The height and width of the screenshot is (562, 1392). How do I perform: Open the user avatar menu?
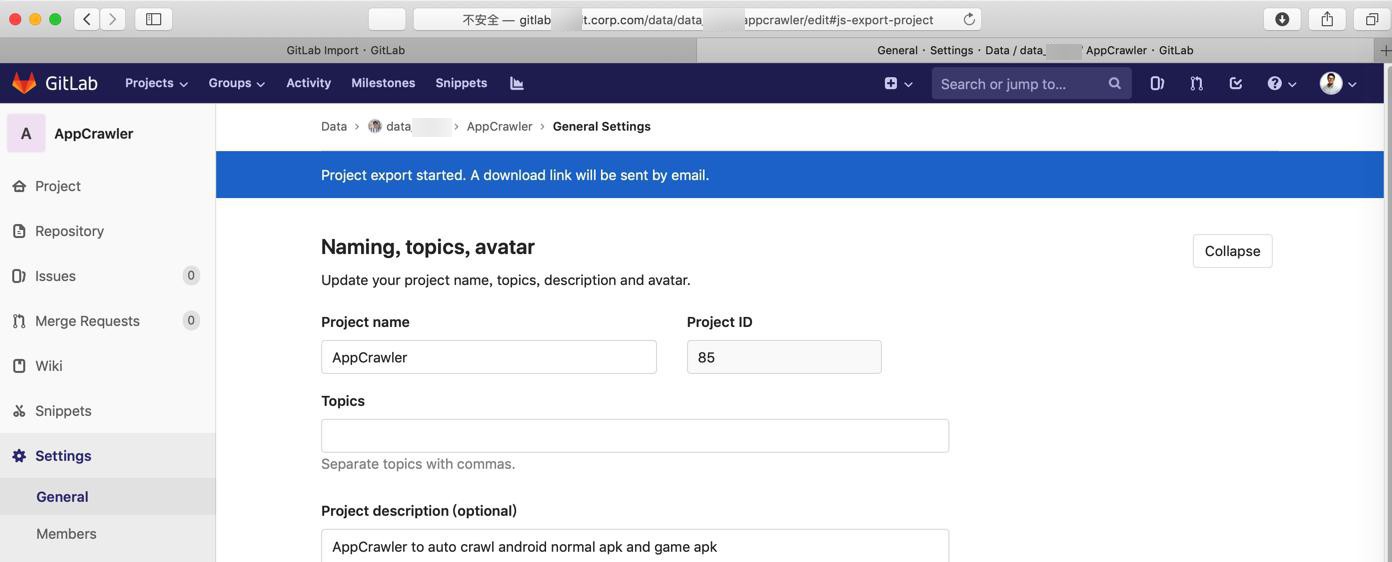(1338, 84)
